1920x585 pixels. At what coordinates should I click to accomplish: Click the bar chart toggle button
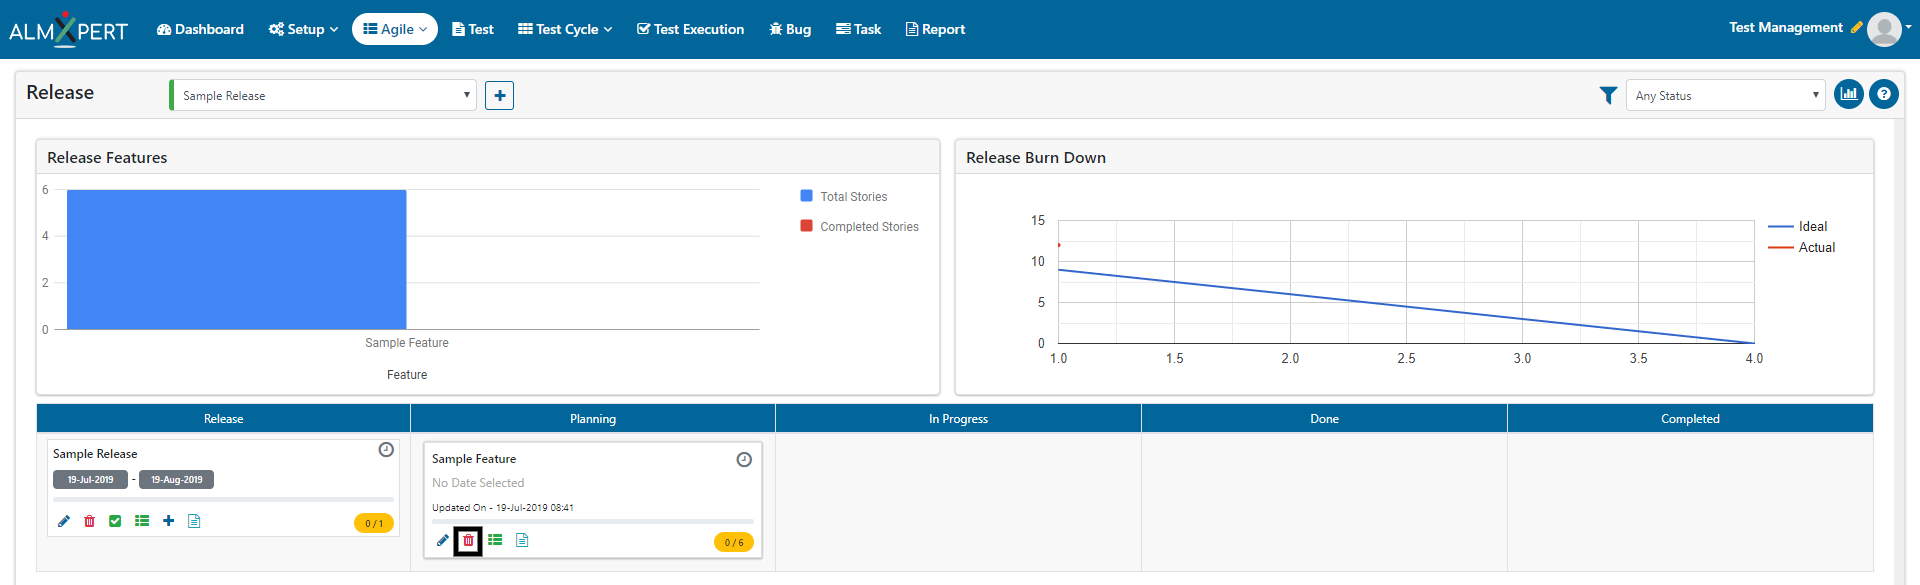(x=1849, y=95)
